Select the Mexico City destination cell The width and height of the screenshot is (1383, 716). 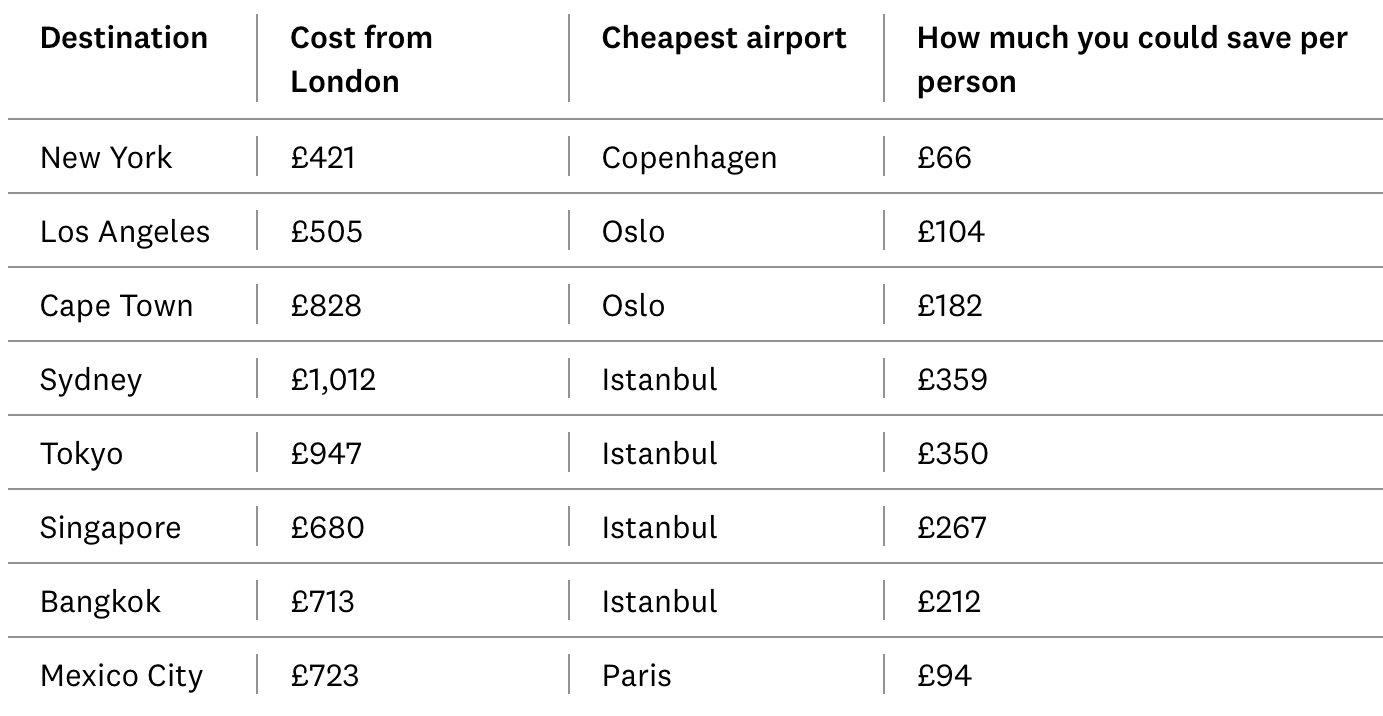click(x=121, y=675)
